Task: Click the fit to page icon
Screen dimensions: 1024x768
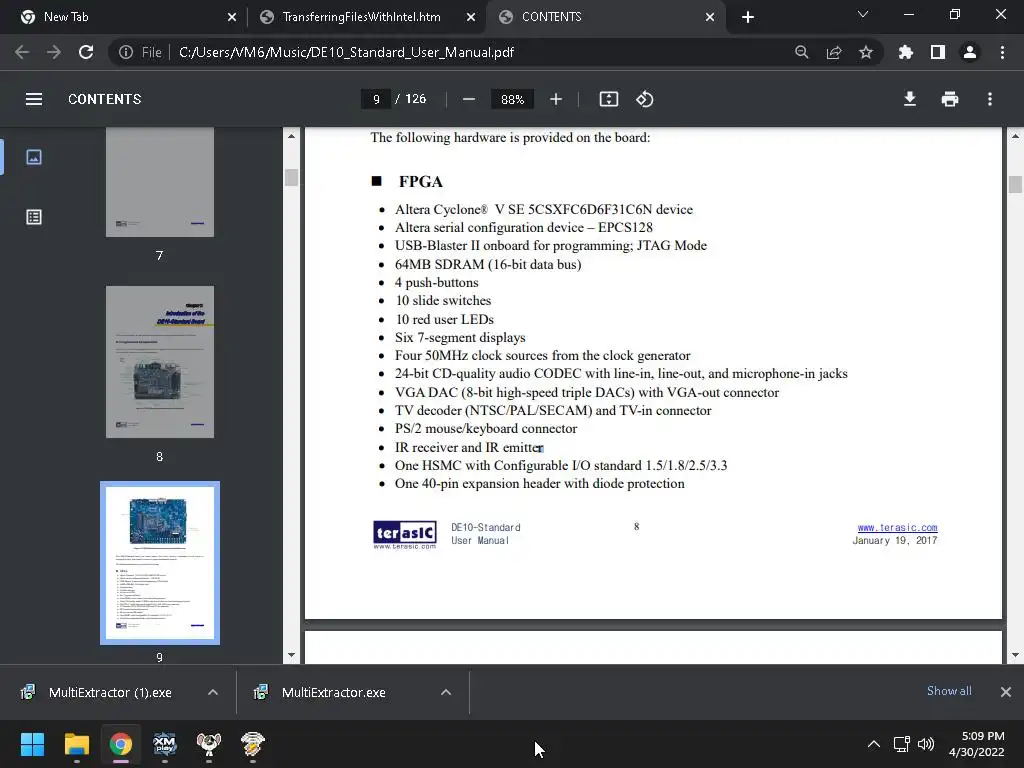Action: (x=609, y=99)
